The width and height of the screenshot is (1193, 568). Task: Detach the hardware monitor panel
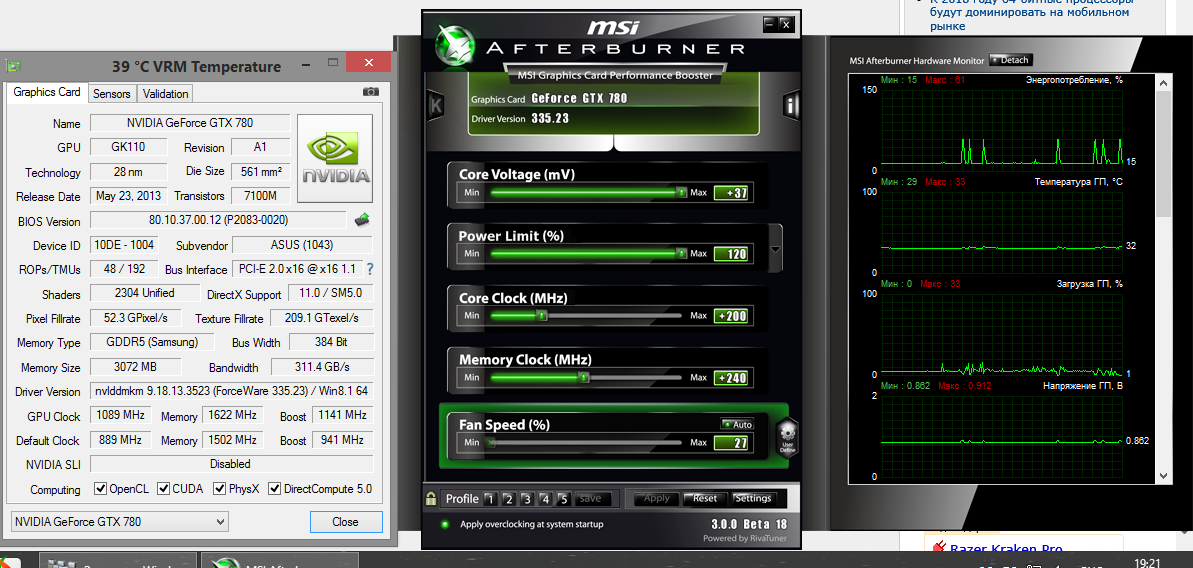pos(1010,60)
